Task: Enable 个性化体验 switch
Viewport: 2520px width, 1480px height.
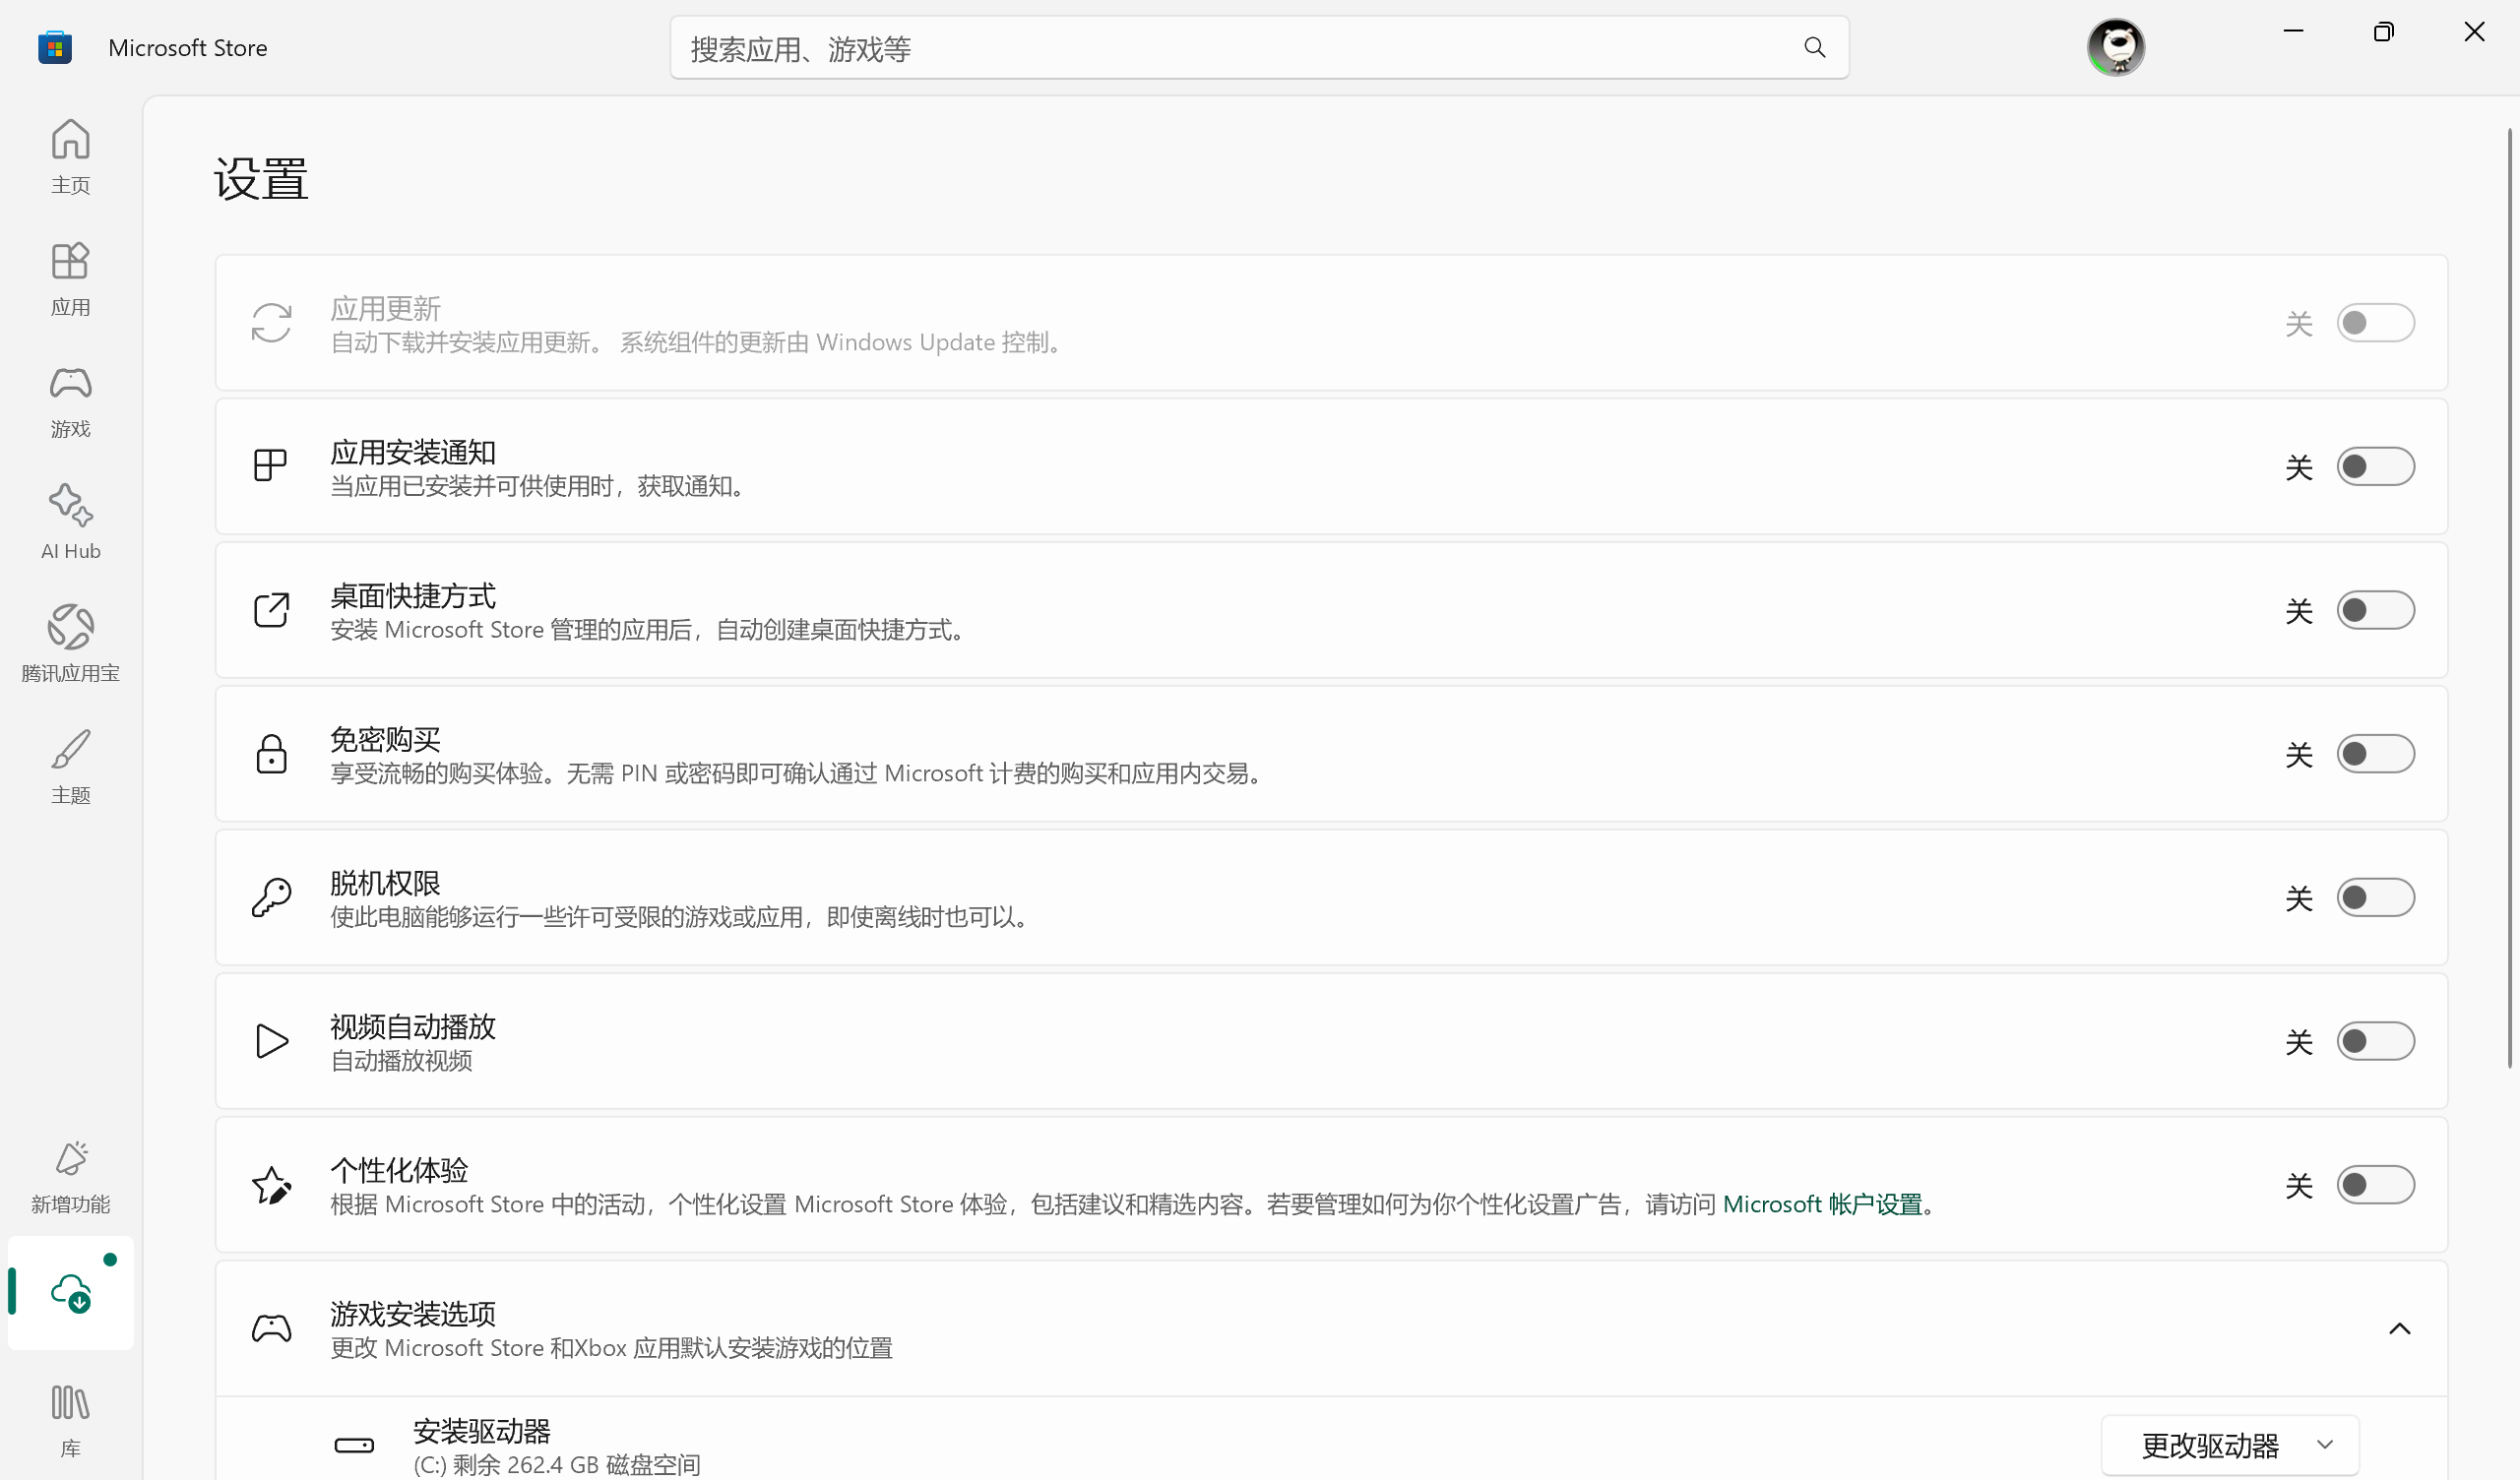Action: pyautogui.click(x=2375, y=1185)
